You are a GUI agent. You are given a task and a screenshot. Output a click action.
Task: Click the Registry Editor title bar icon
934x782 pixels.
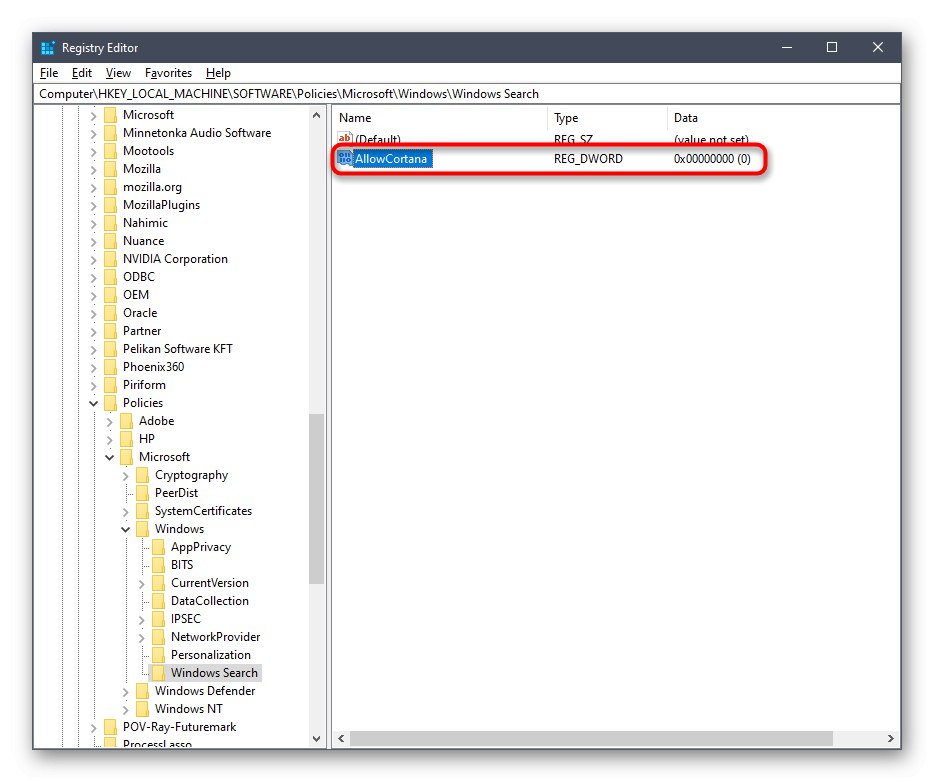pos(48,48)
